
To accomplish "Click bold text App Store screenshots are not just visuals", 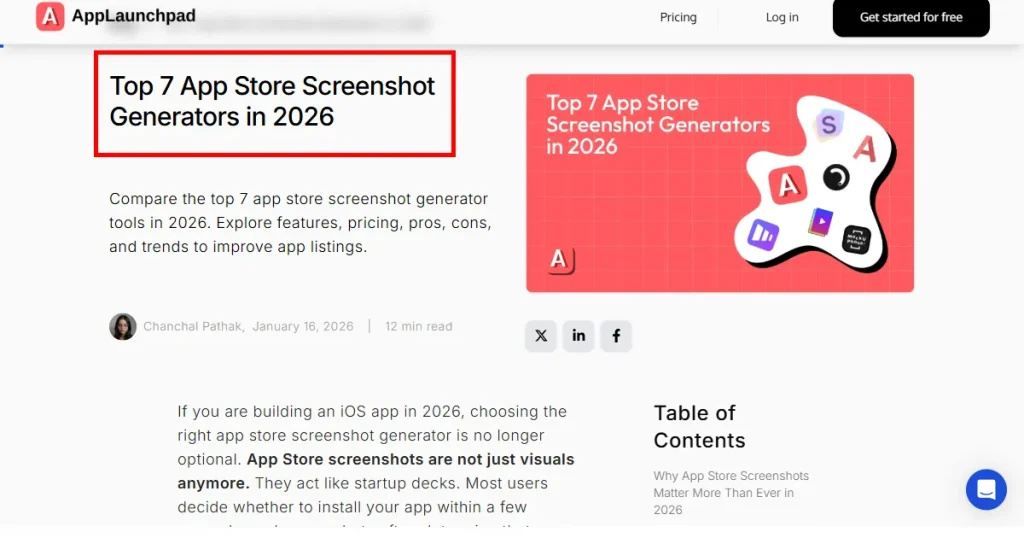I will pos(376,471).
